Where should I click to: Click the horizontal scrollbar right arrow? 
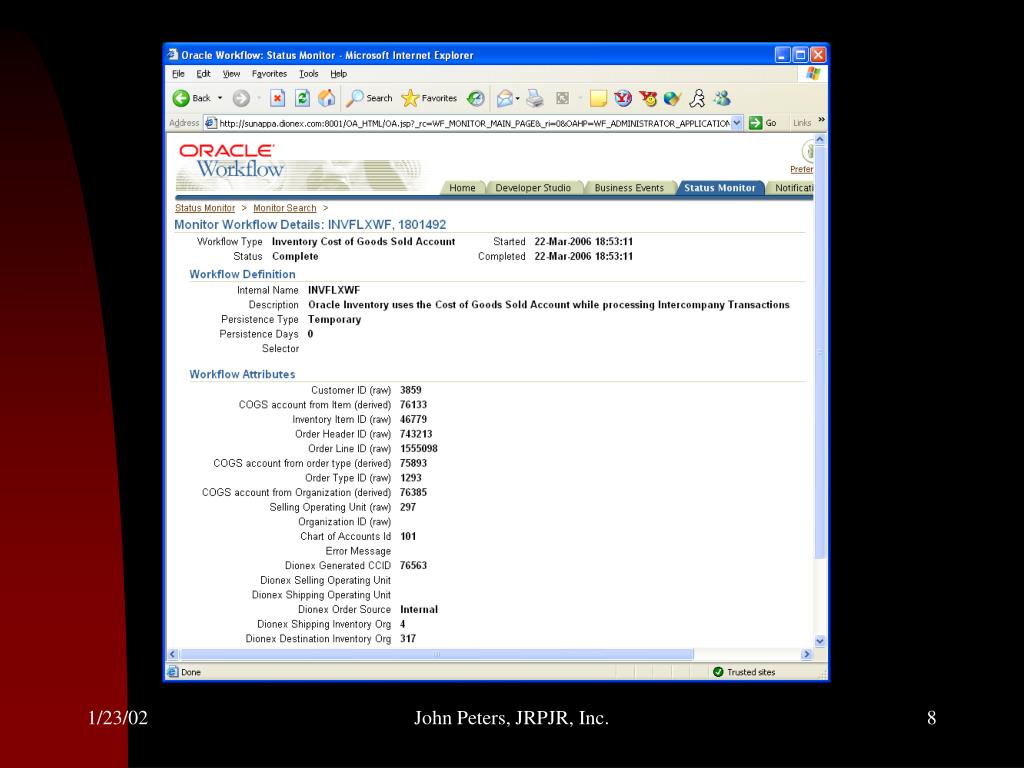807,654
